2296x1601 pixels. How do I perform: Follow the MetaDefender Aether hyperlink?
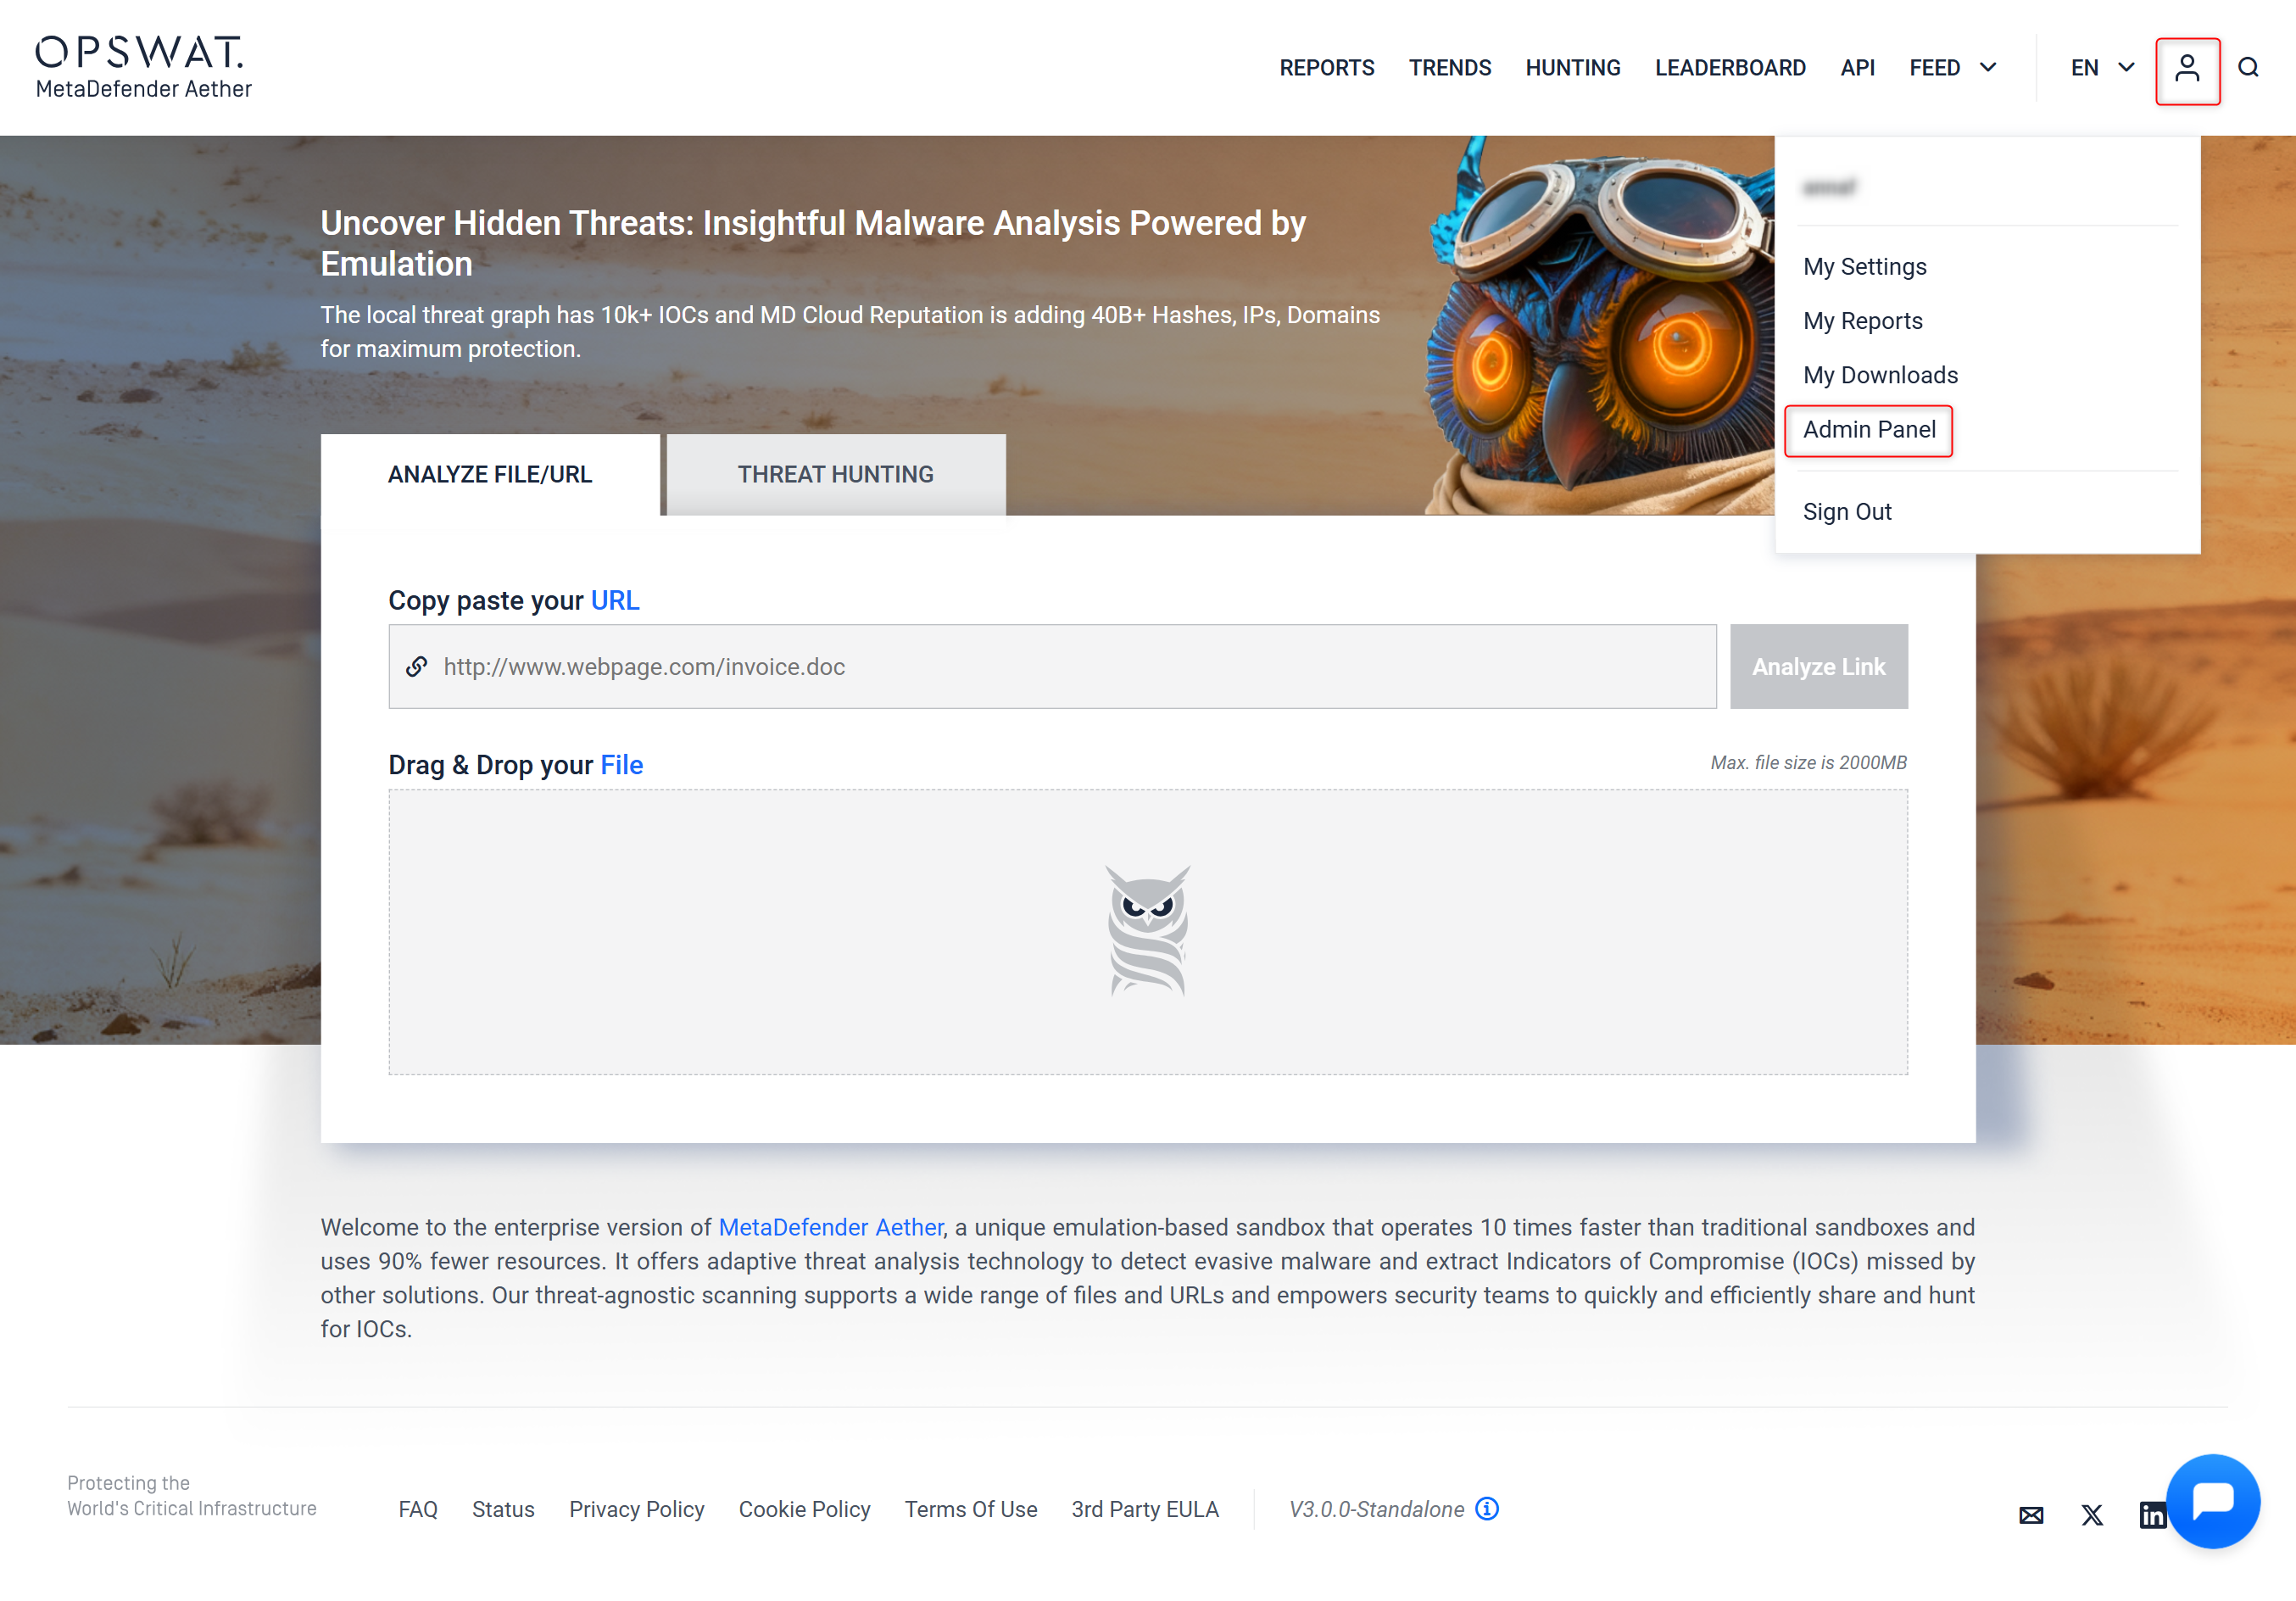click(x=830, y=1227)
